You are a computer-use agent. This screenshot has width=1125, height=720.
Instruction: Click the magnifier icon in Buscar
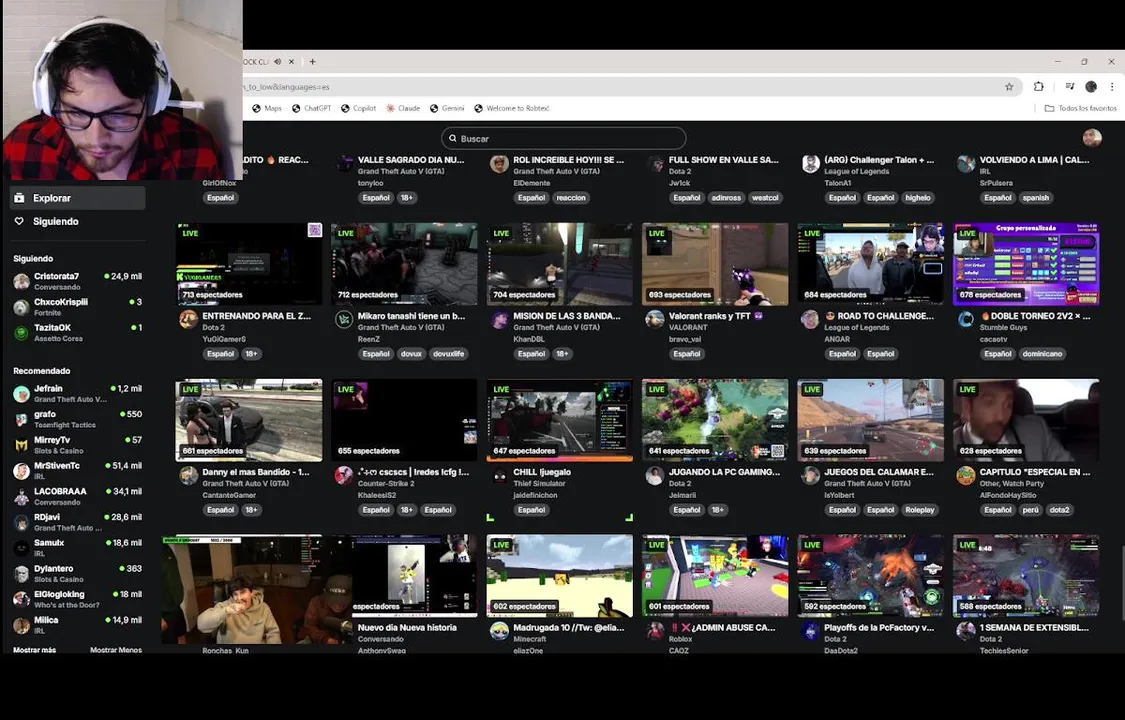453,138
